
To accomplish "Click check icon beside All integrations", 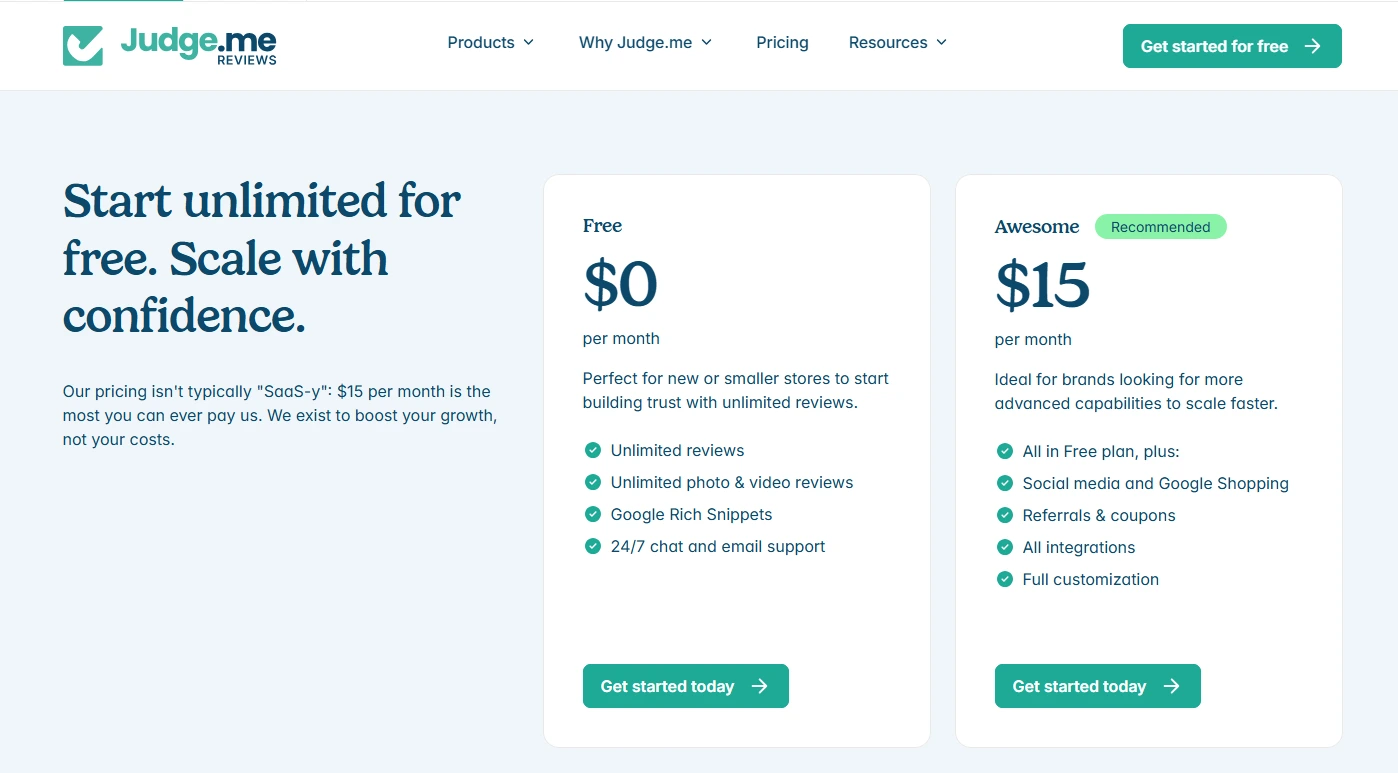I will click(x=1004, y=547).
